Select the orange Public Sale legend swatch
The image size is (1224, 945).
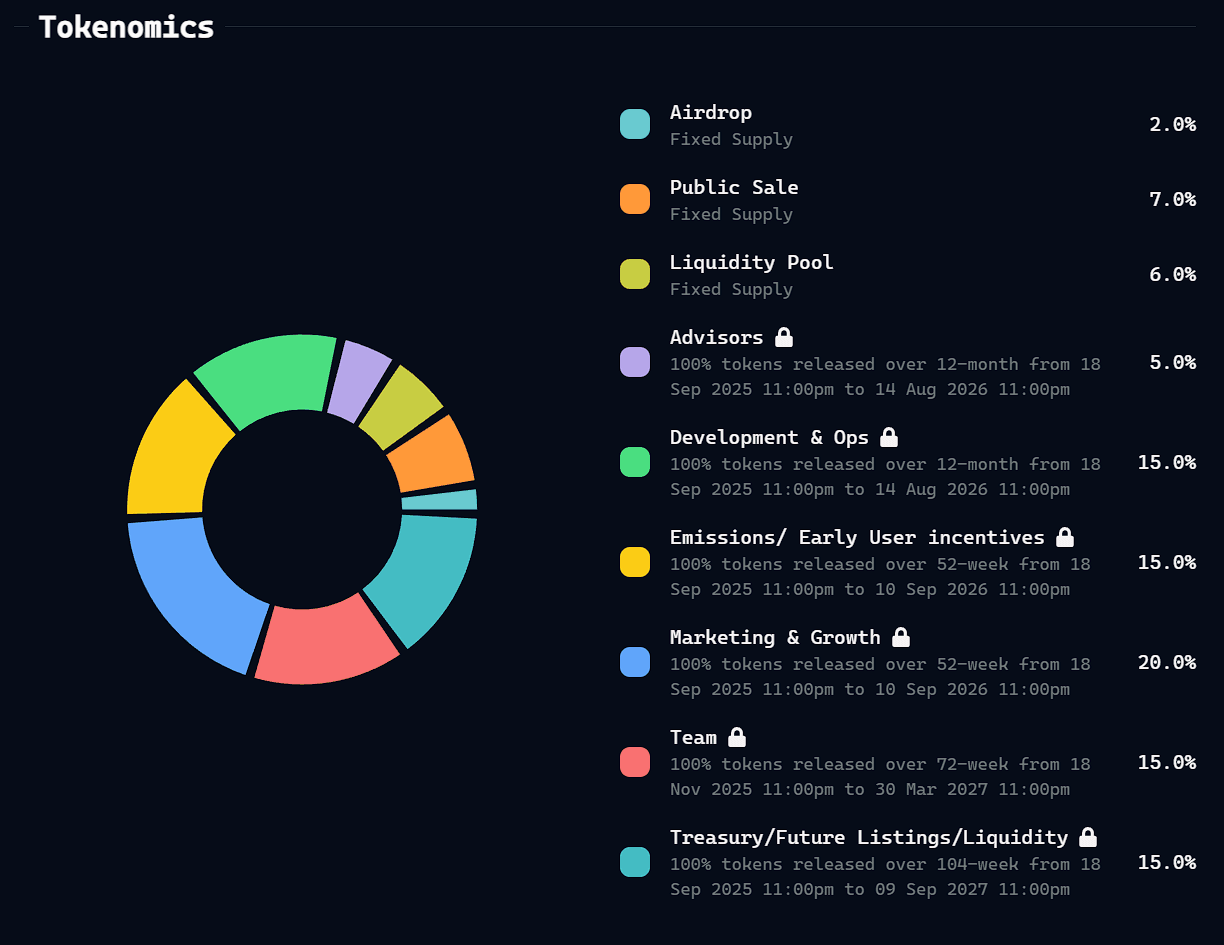(x=635, y=199)
